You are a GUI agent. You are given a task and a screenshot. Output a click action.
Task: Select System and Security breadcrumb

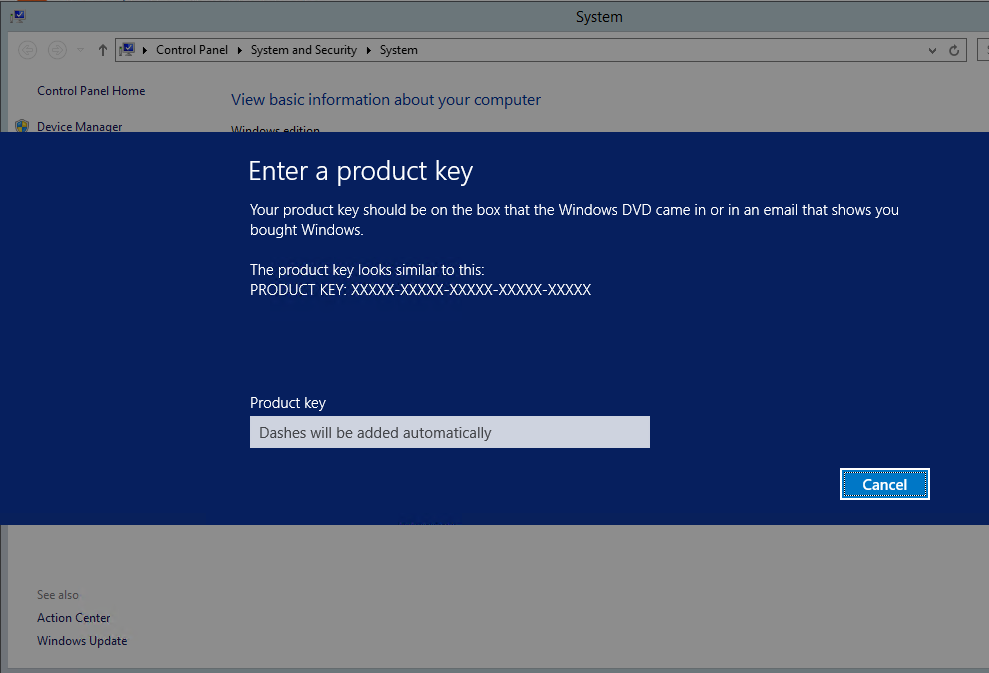[x=303, y=50]
